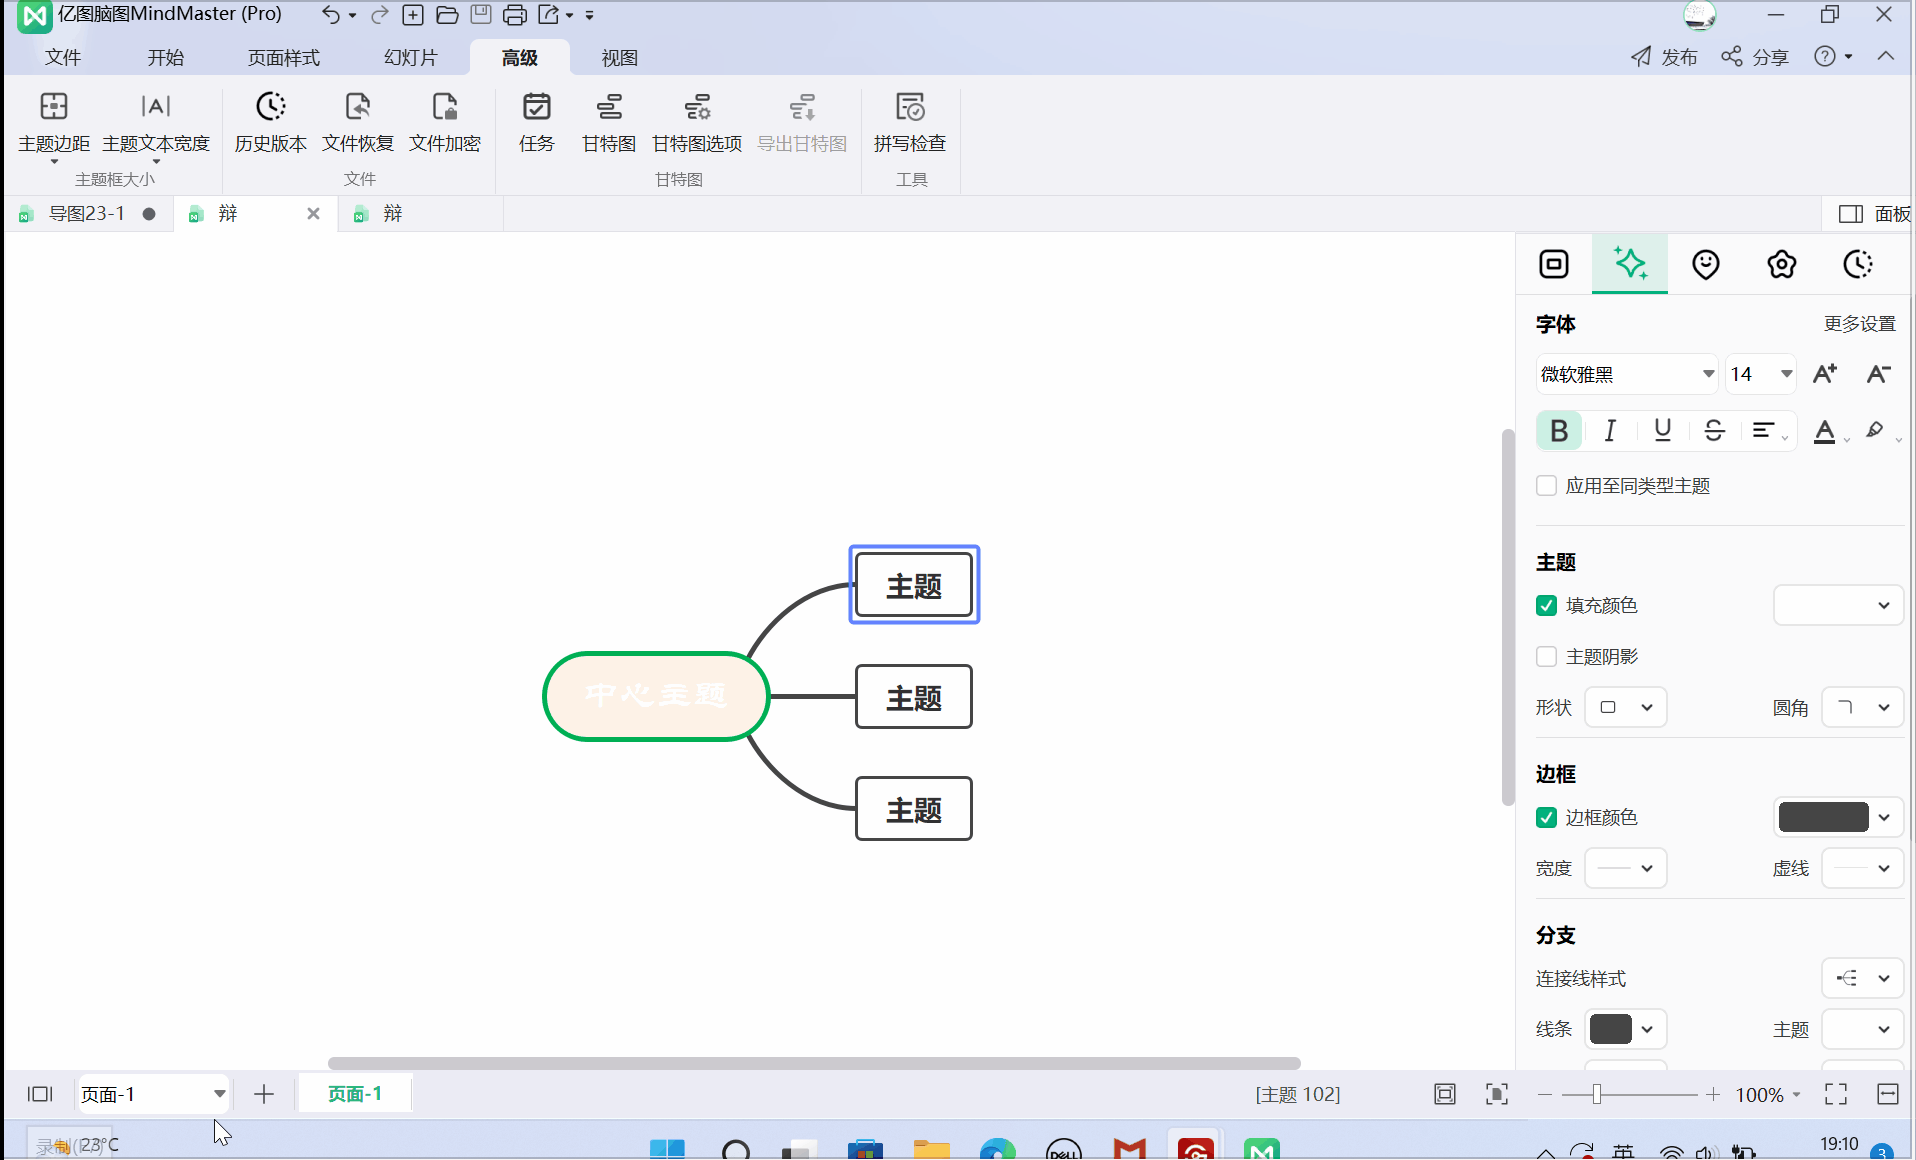Open History Version (历史版本)
The height and width of the screenshot is (1160, 1916).
271,124
